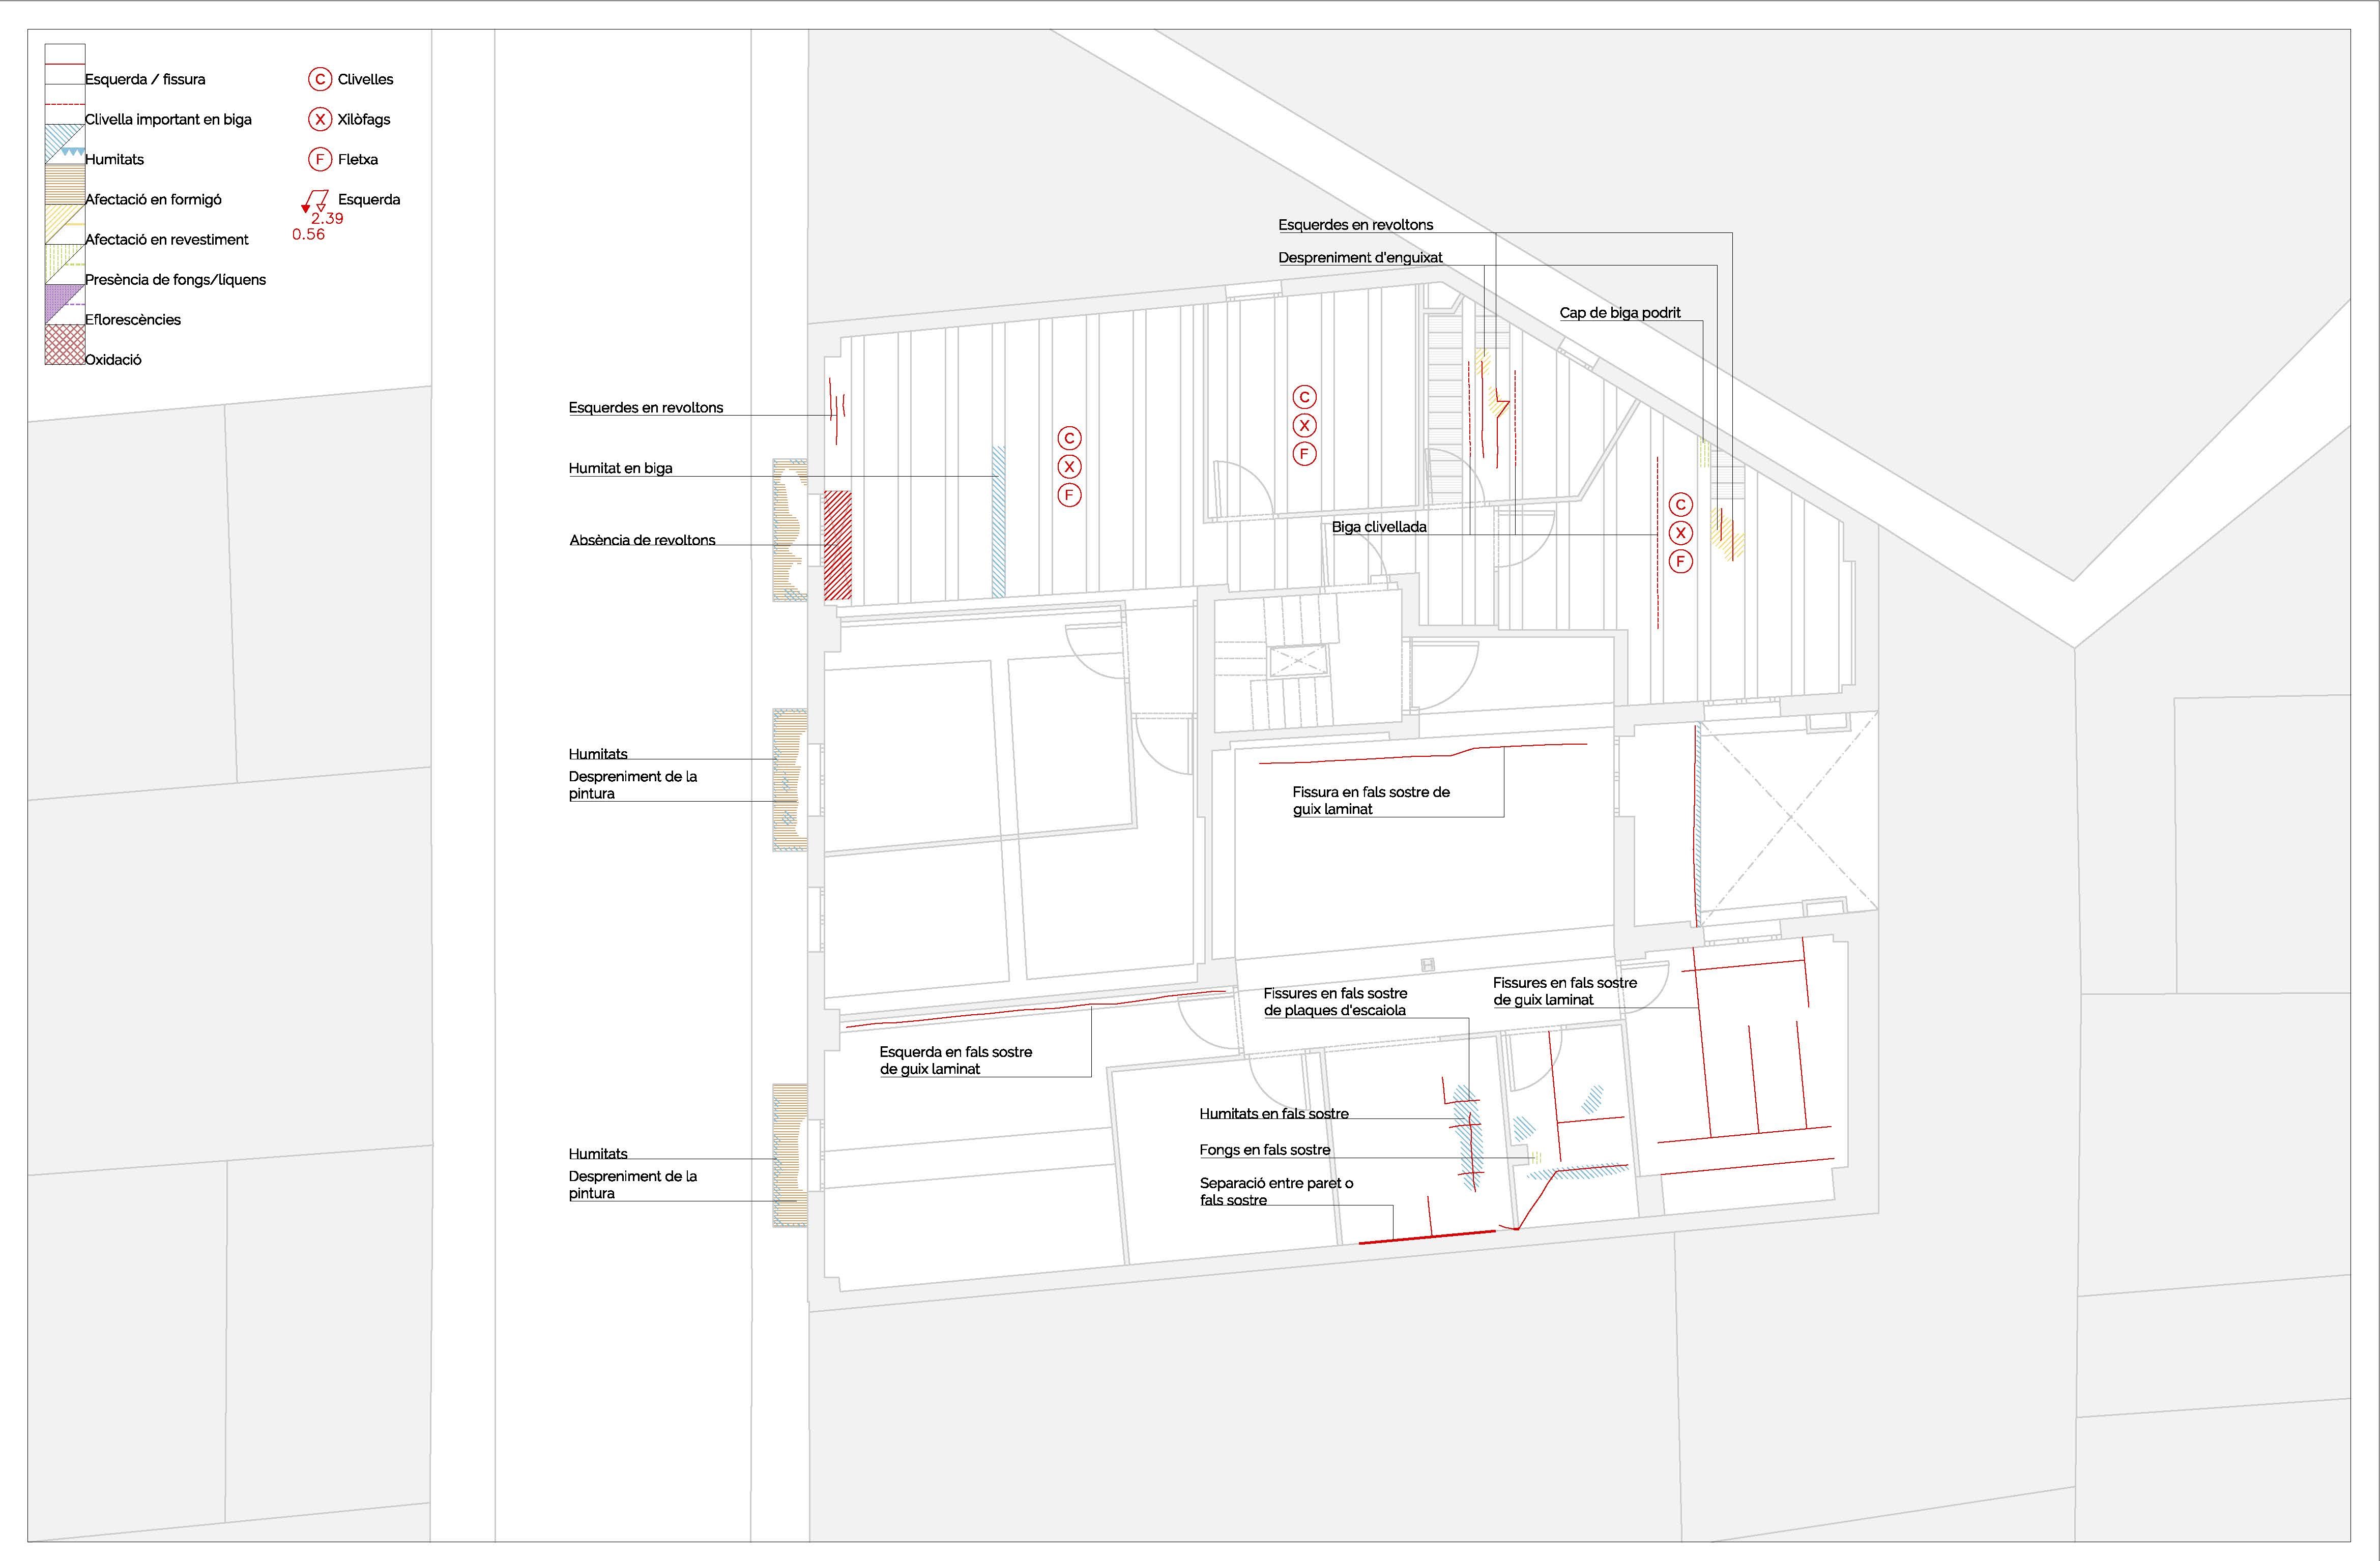Select the Humitats hatch swatch in legend
2380x1561 pixels.
click(64, 144)
